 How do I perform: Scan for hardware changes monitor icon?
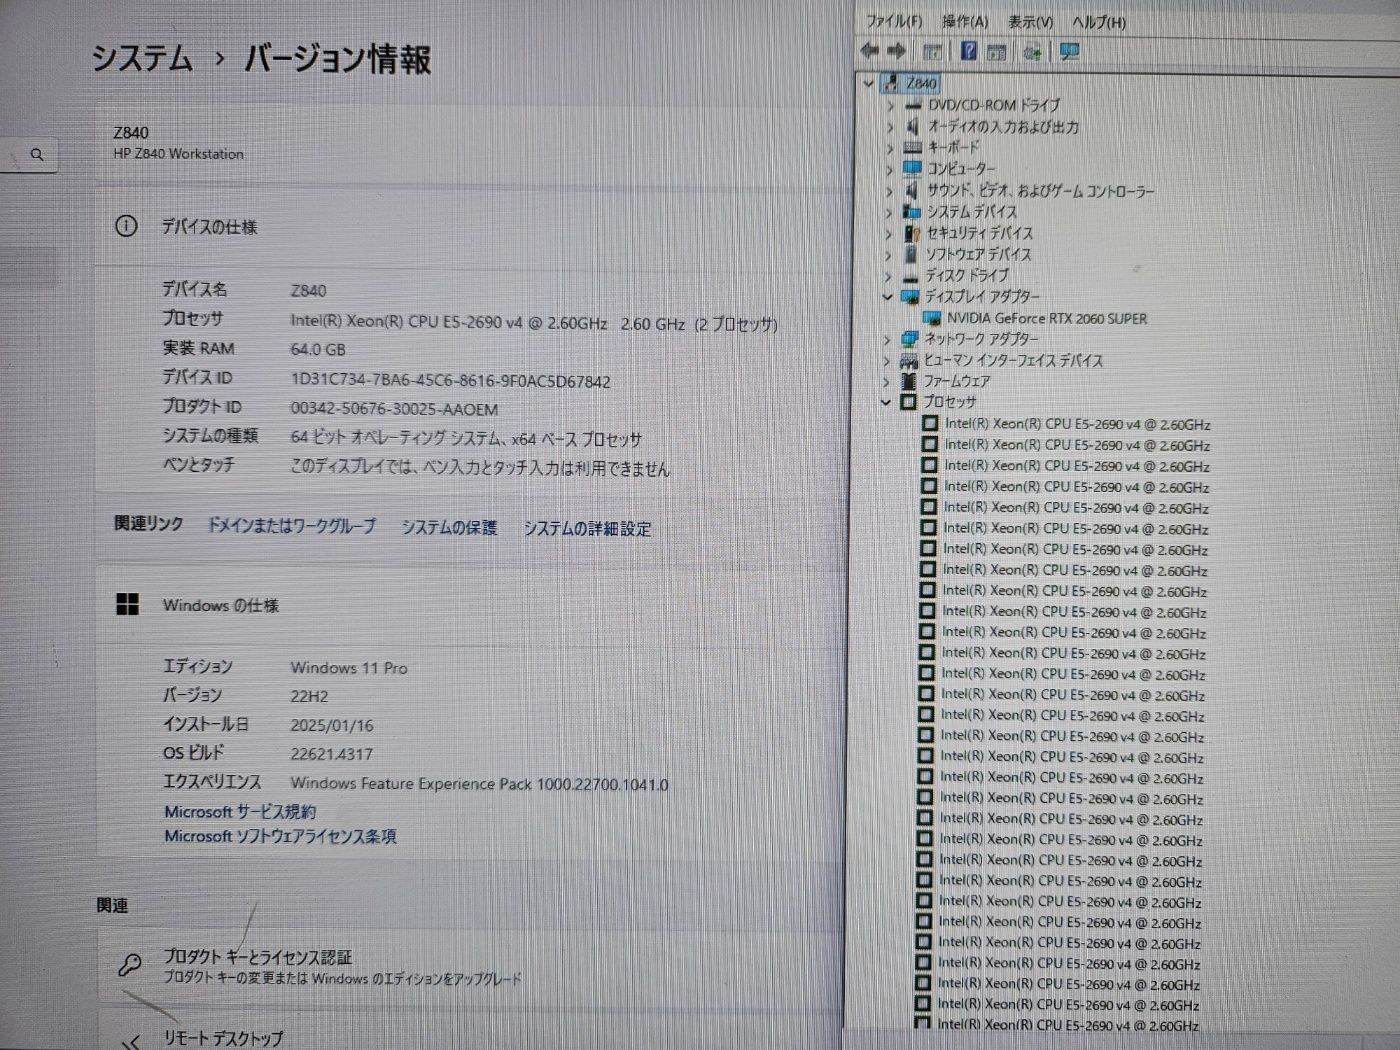(1069, 52)
